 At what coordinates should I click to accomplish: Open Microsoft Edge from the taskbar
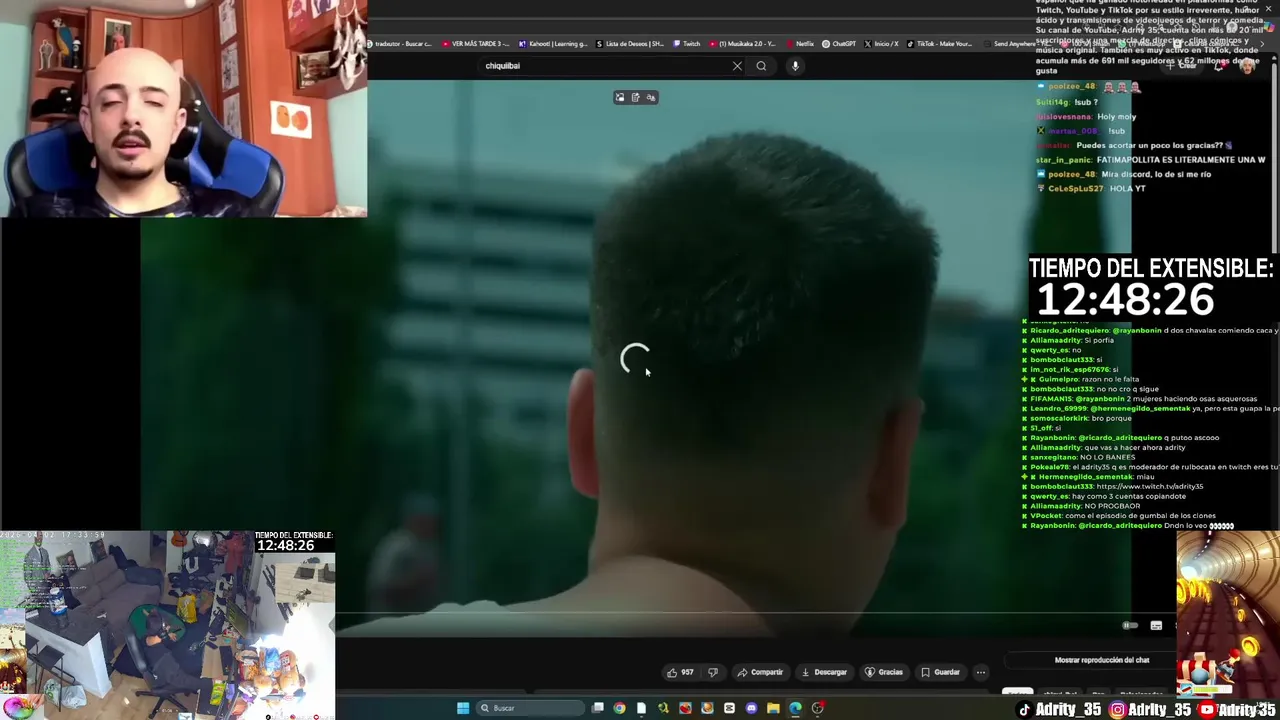tap(795, 708)
